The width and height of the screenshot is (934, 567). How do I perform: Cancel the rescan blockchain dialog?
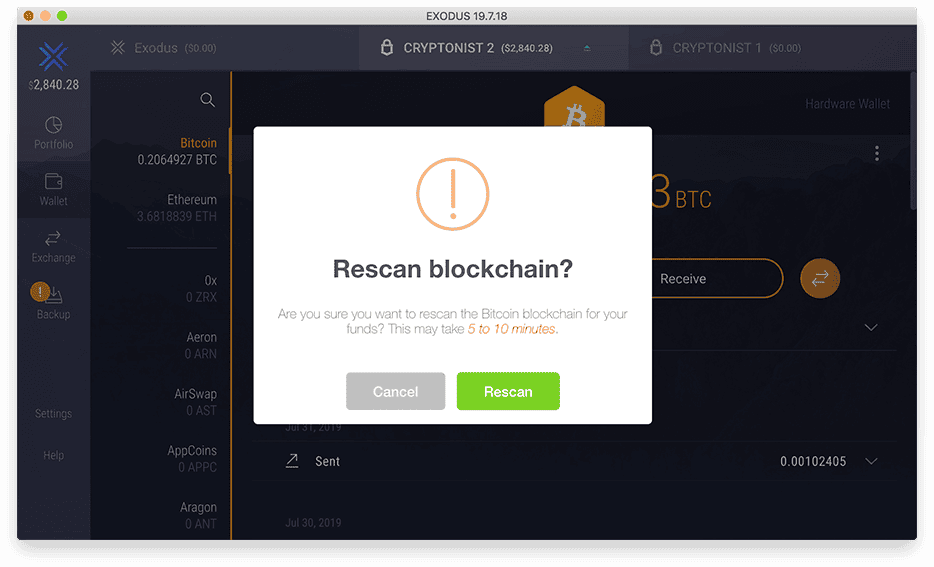click(x=396, y=391)
